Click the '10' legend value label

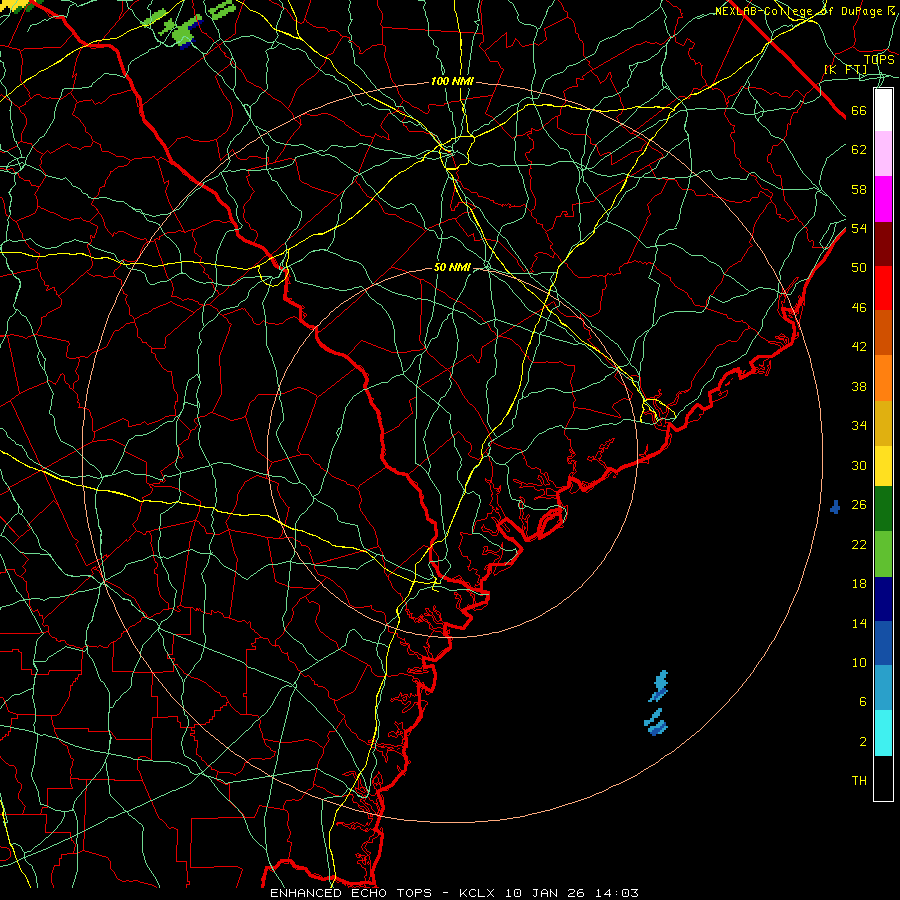[859, 662]
